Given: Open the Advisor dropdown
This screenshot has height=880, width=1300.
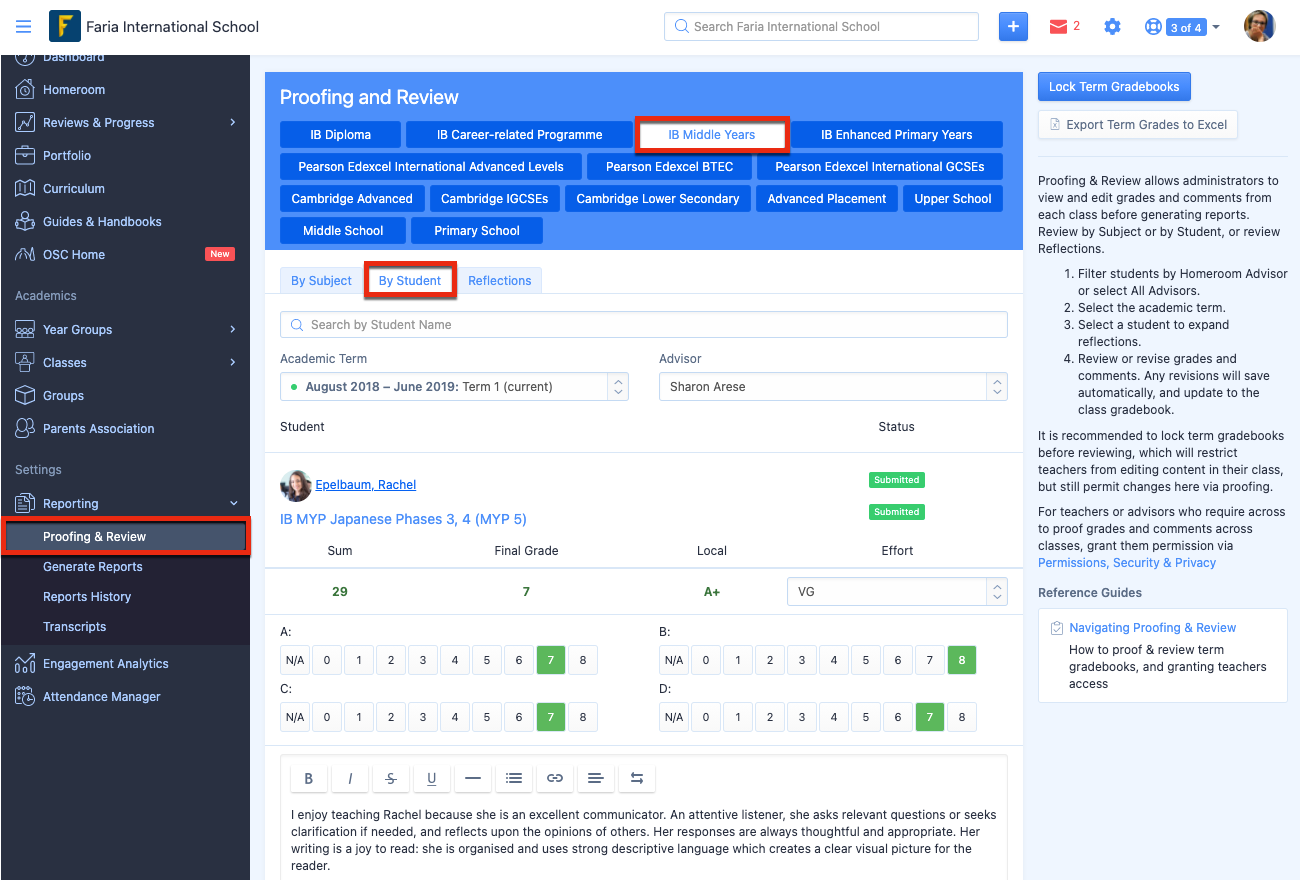Looking at the screenshot, I should click(x=833, y=387).
